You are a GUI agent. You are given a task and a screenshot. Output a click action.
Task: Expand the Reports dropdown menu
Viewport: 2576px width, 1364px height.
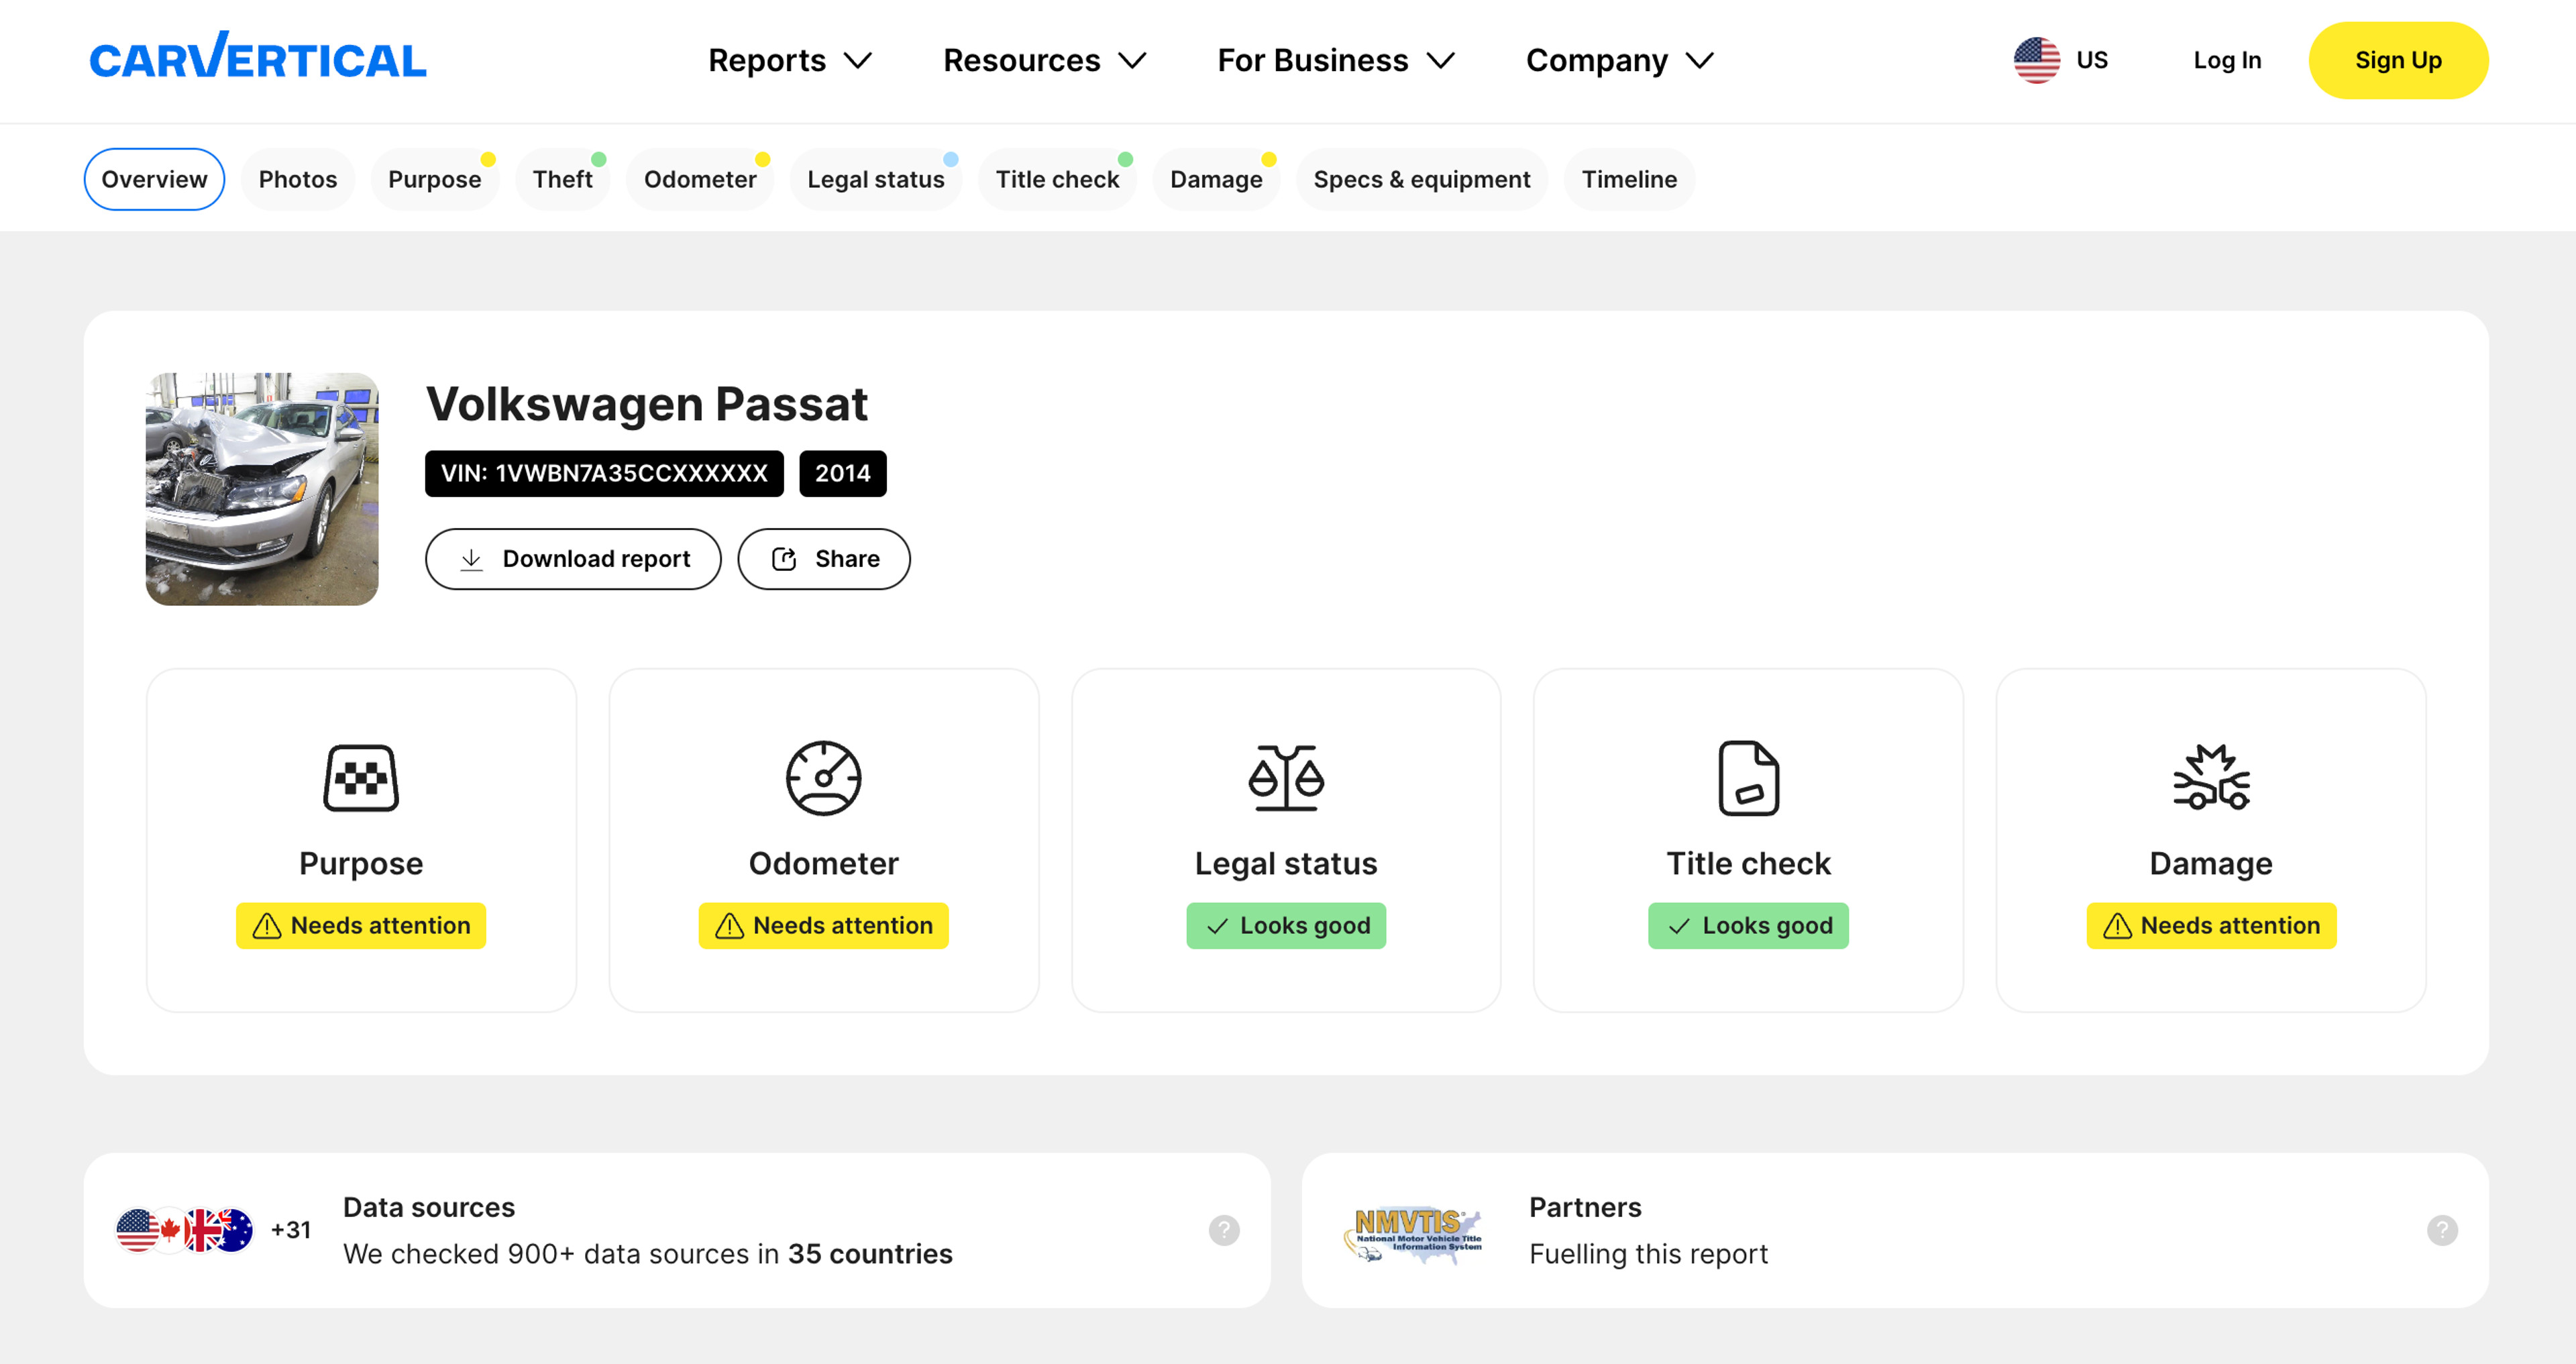pyautogui.click(x=789, y=61)
